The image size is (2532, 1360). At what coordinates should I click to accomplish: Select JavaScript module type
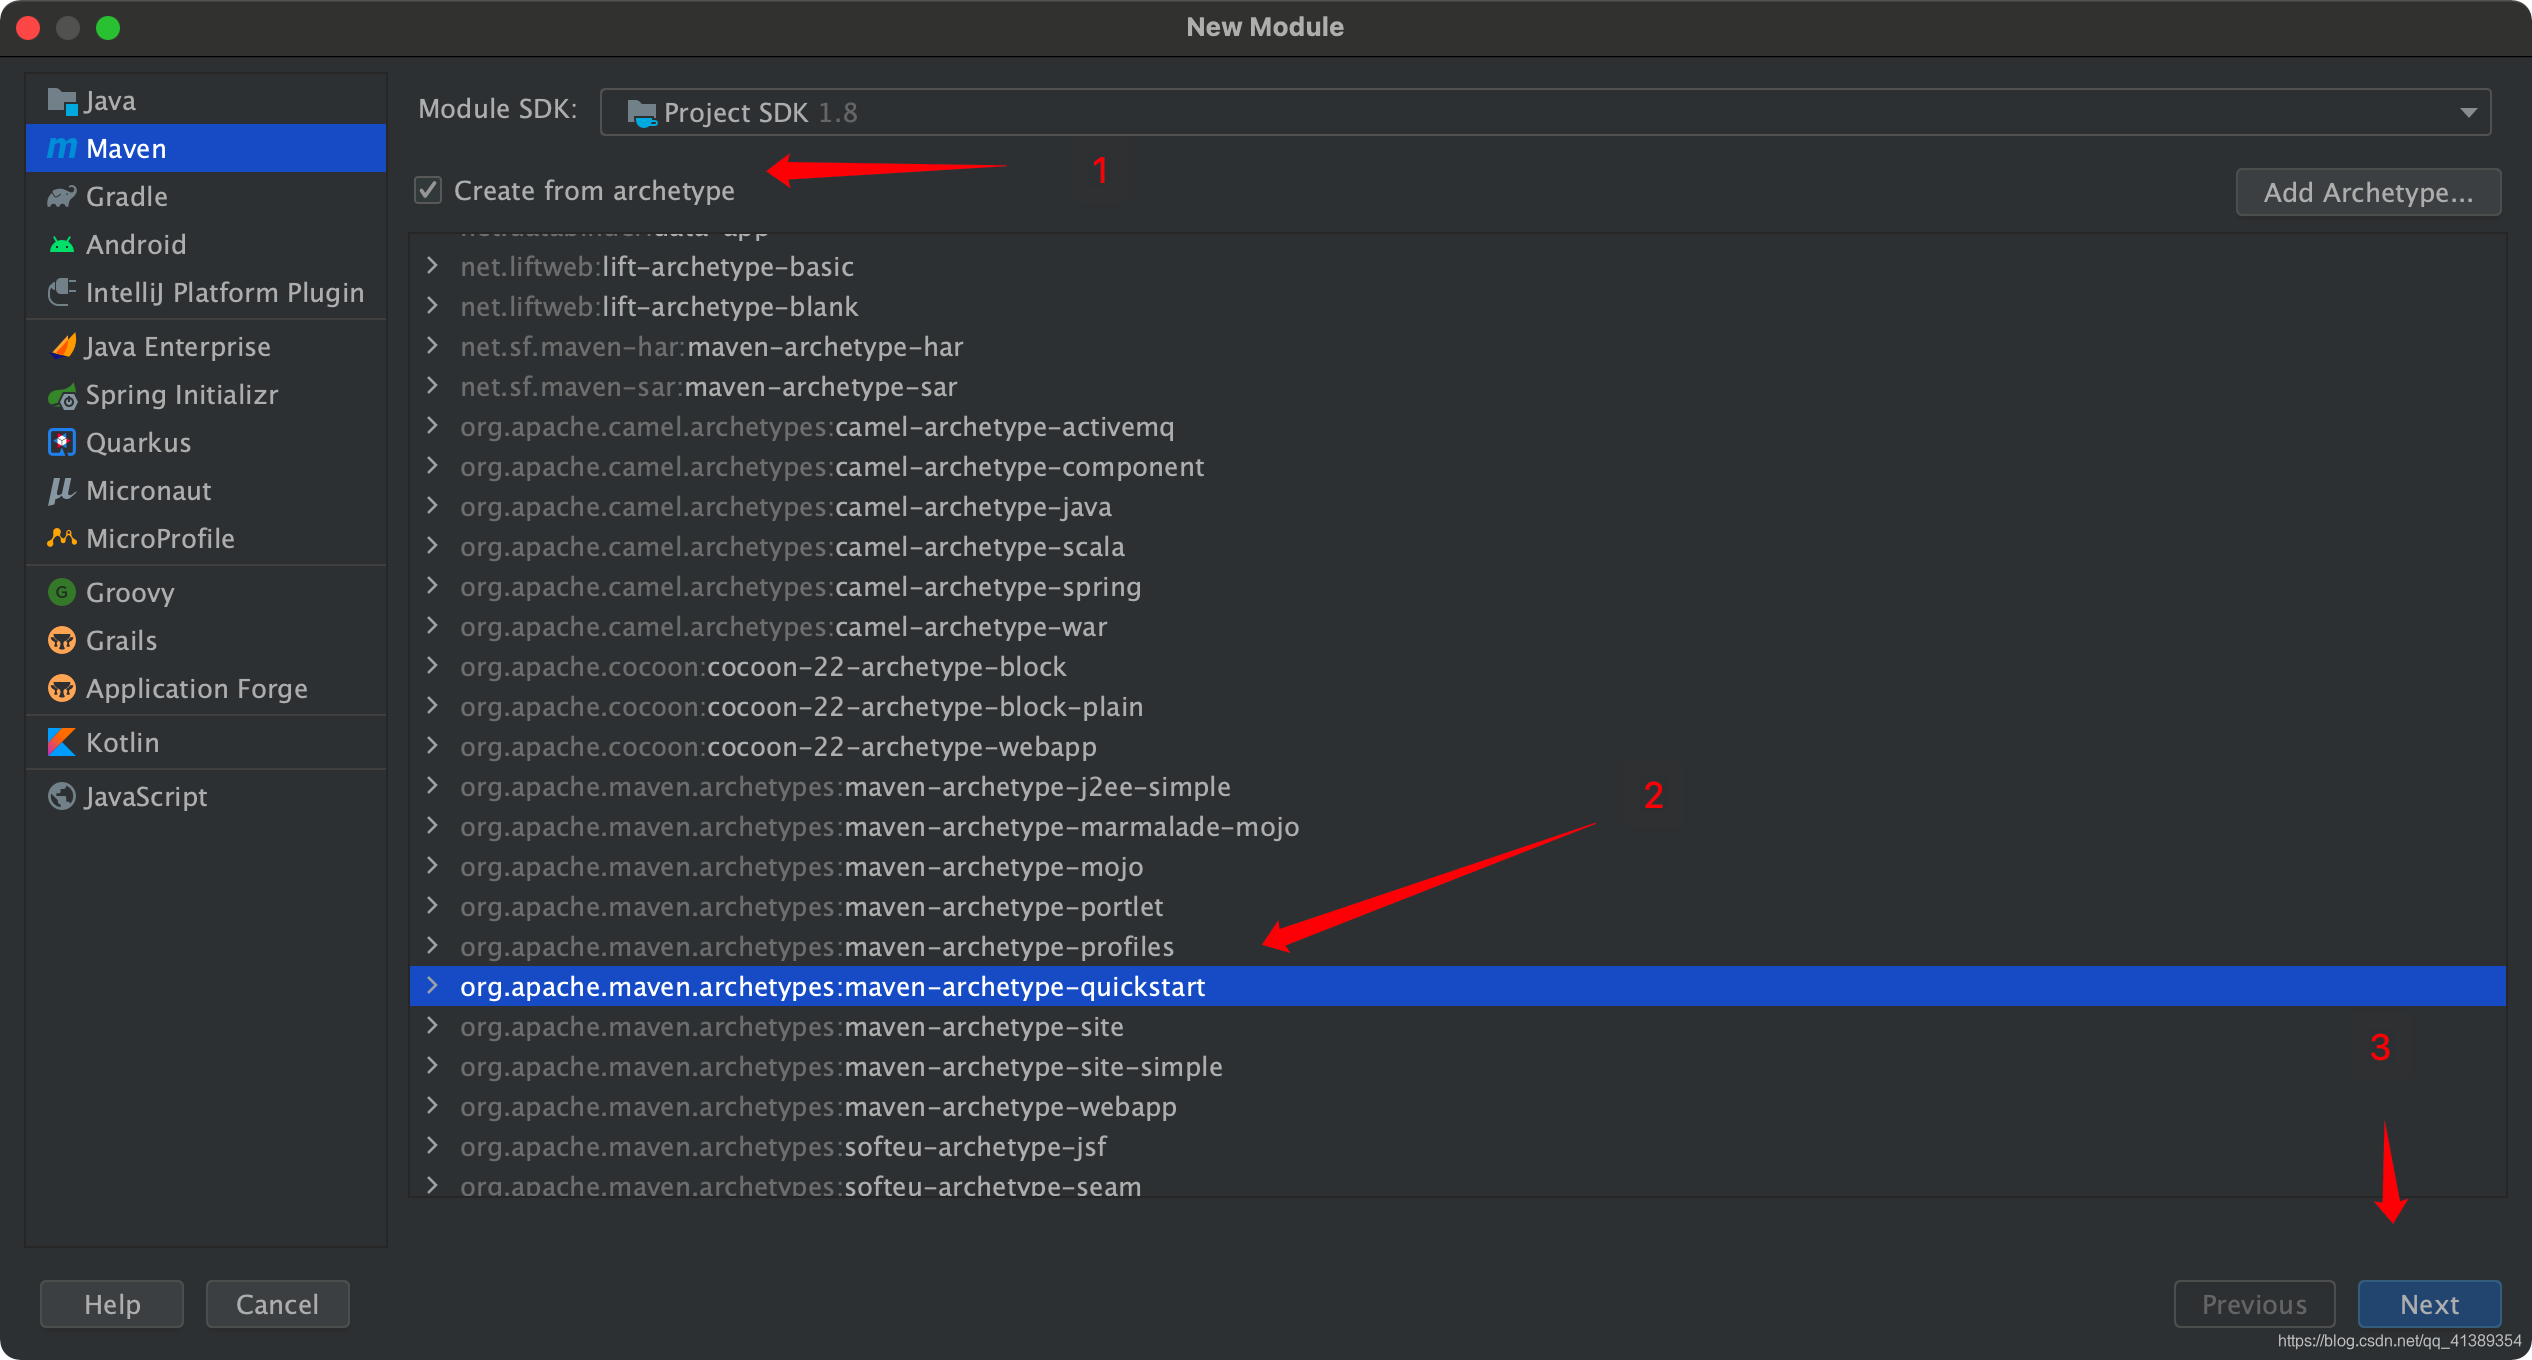[x=206, y=796]
